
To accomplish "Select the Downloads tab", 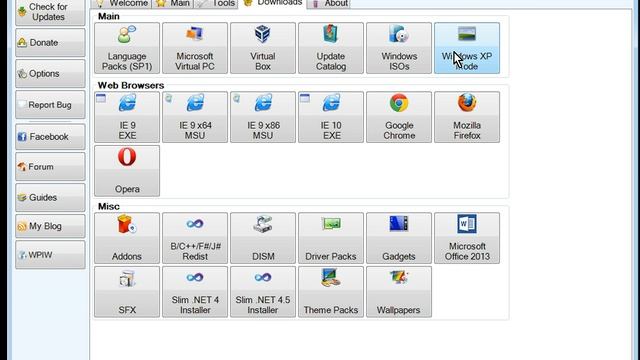I will click(x=272, y=3).
